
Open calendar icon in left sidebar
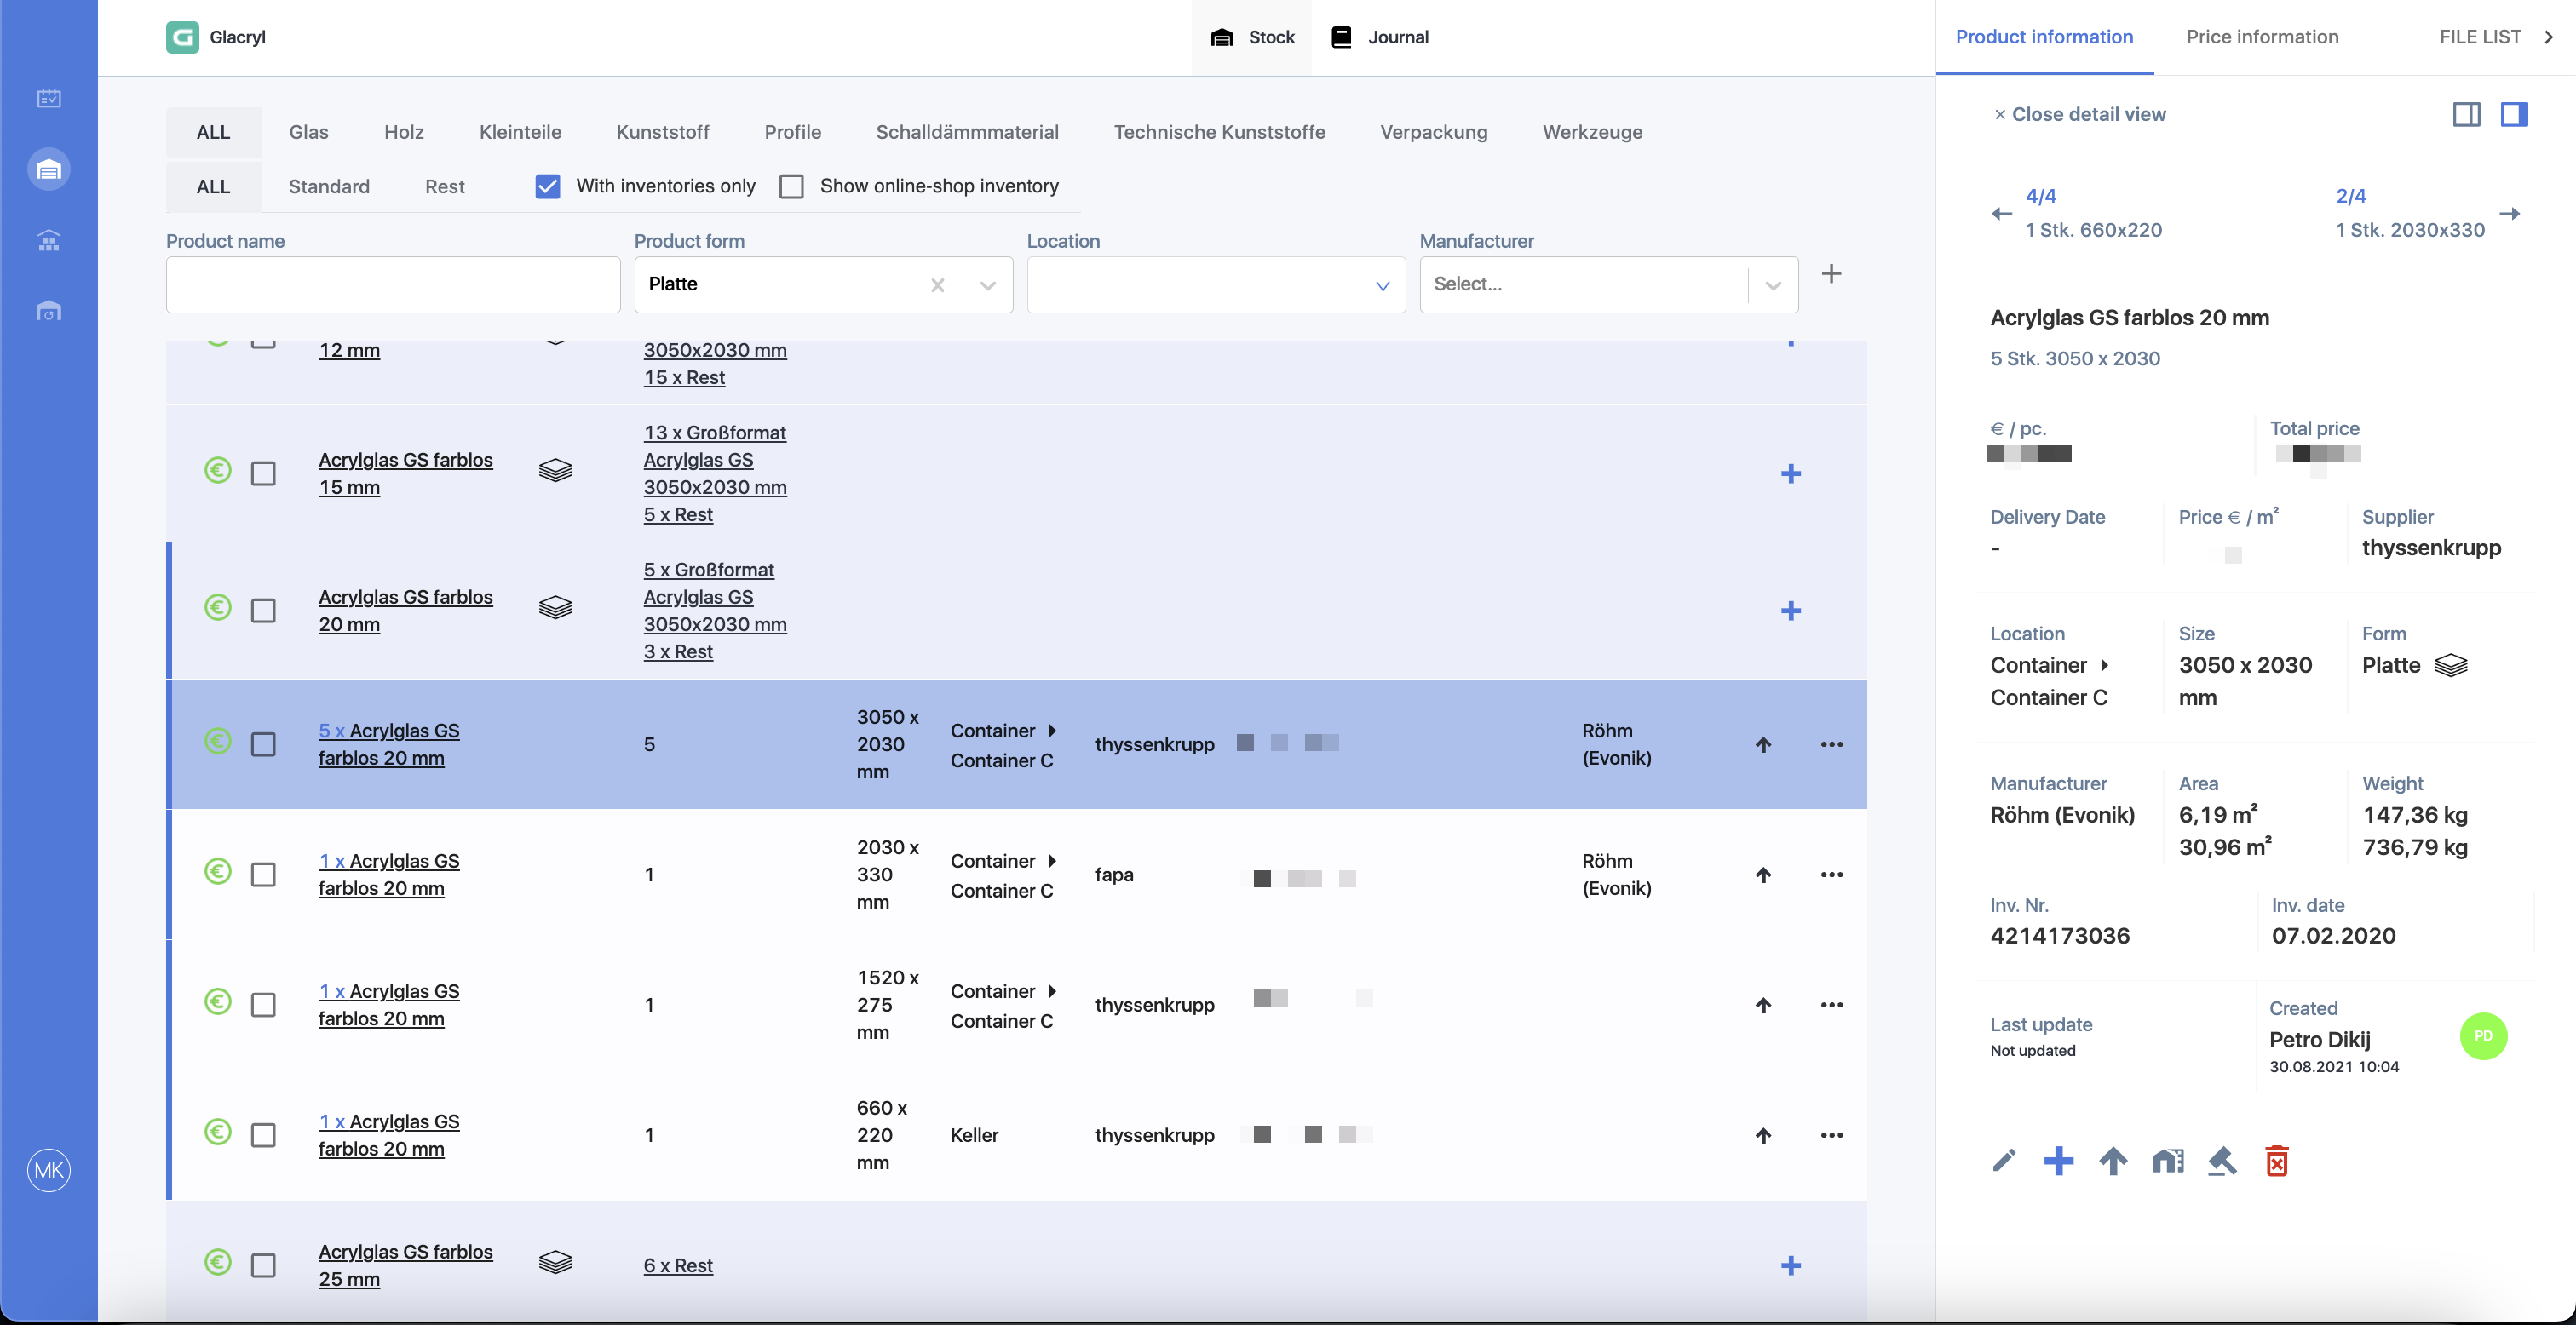coord(49,98)
